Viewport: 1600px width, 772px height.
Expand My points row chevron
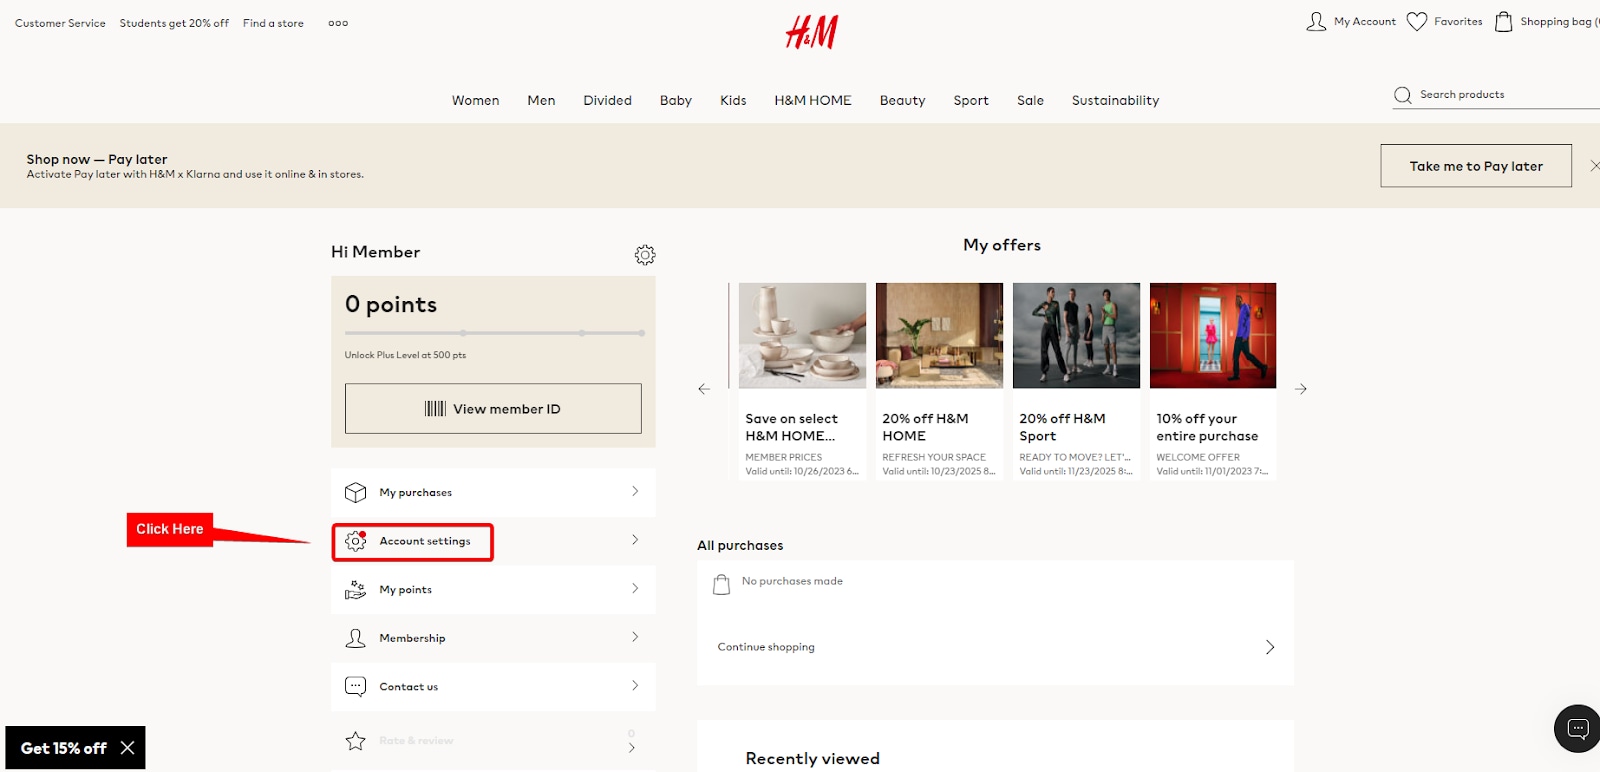[635, 588]
